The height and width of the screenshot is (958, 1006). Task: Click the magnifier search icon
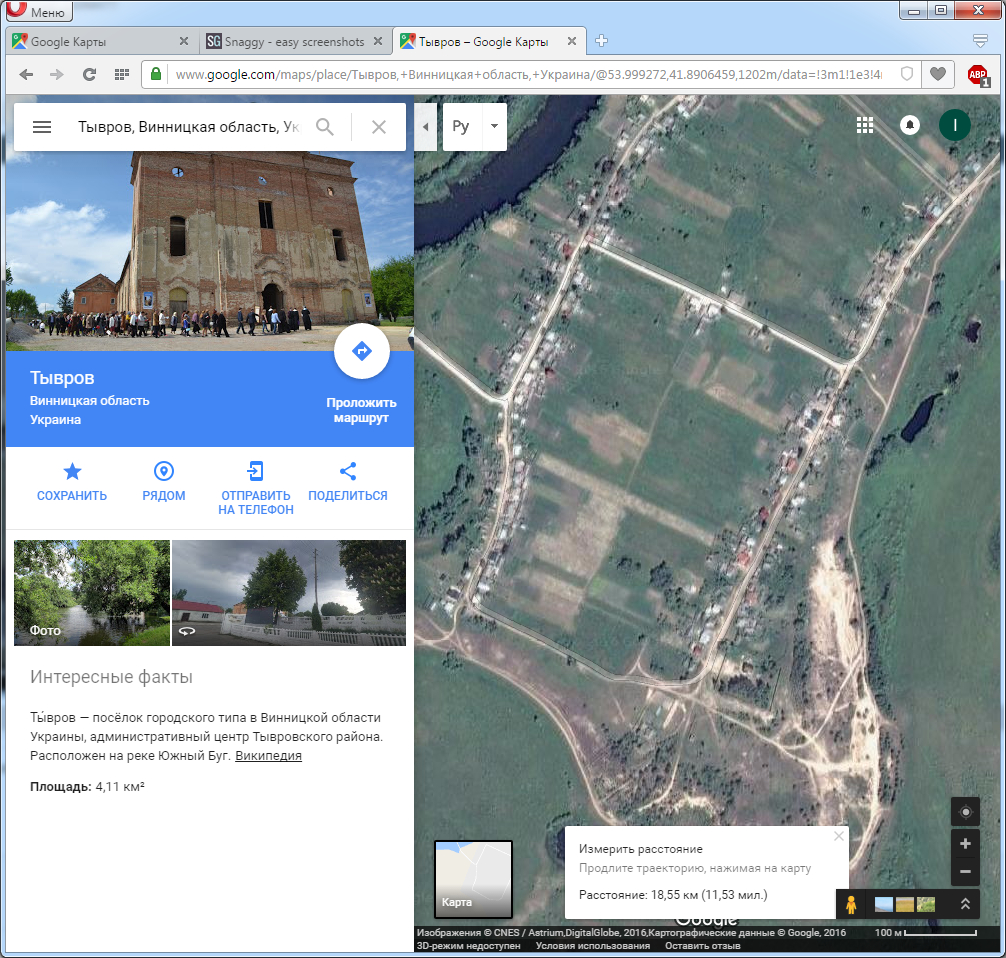325,127
